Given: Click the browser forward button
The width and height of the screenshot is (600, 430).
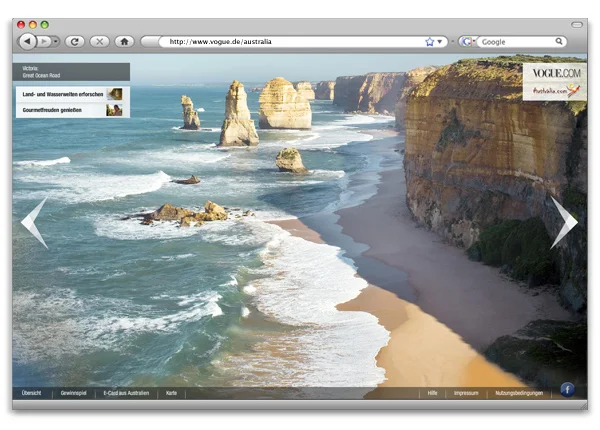Looking at the screenshot, I should tap(46, 42).
